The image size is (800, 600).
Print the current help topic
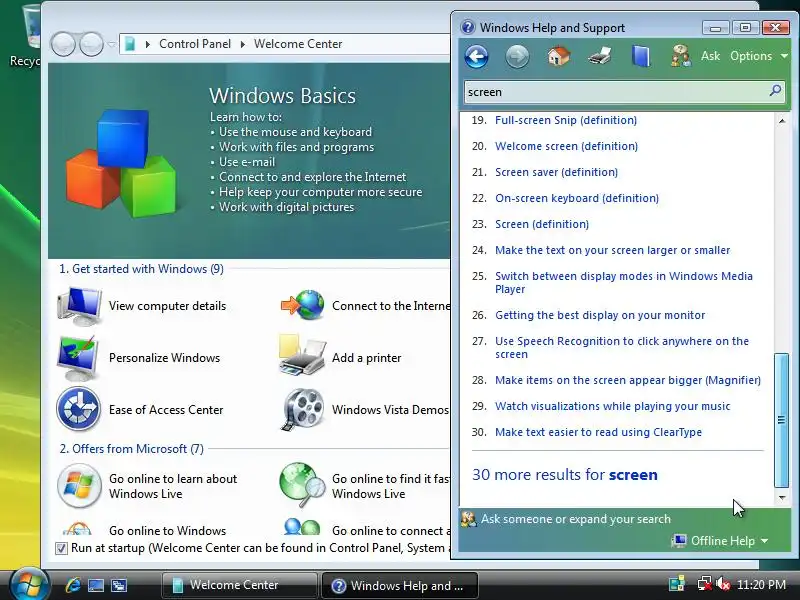coord(600,56)
